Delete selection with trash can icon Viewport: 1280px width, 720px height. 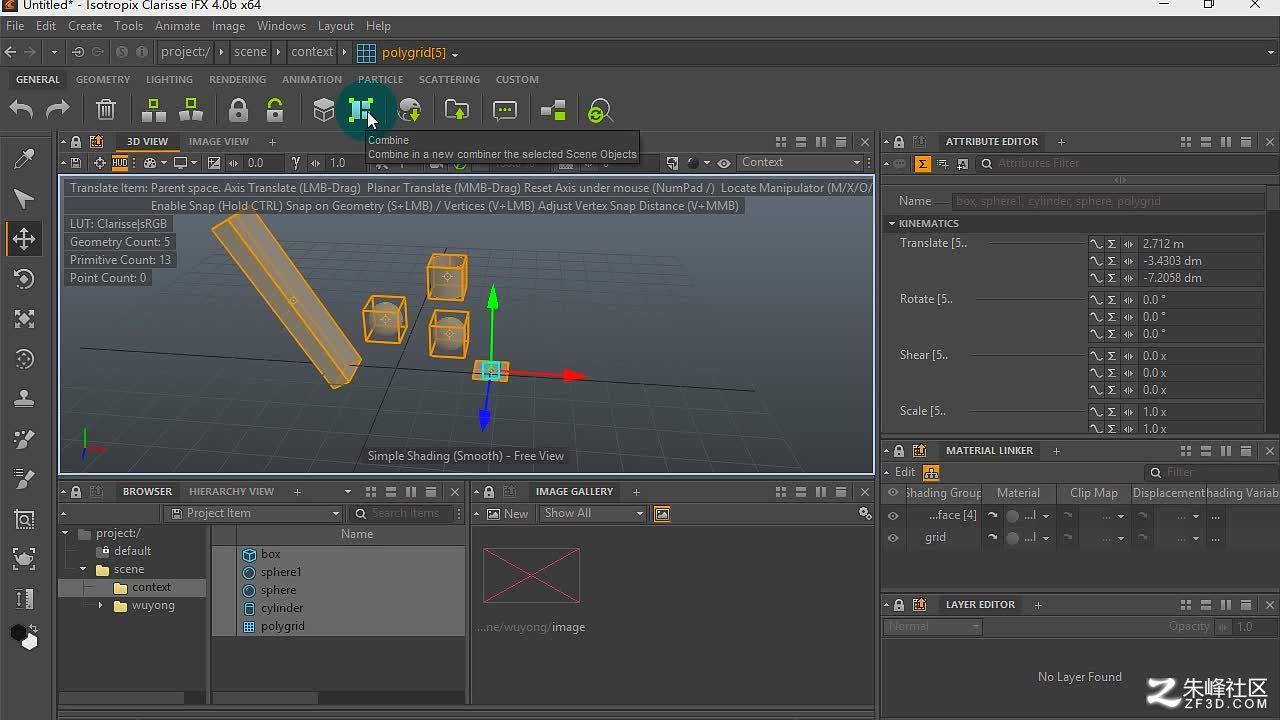[106, 110]
